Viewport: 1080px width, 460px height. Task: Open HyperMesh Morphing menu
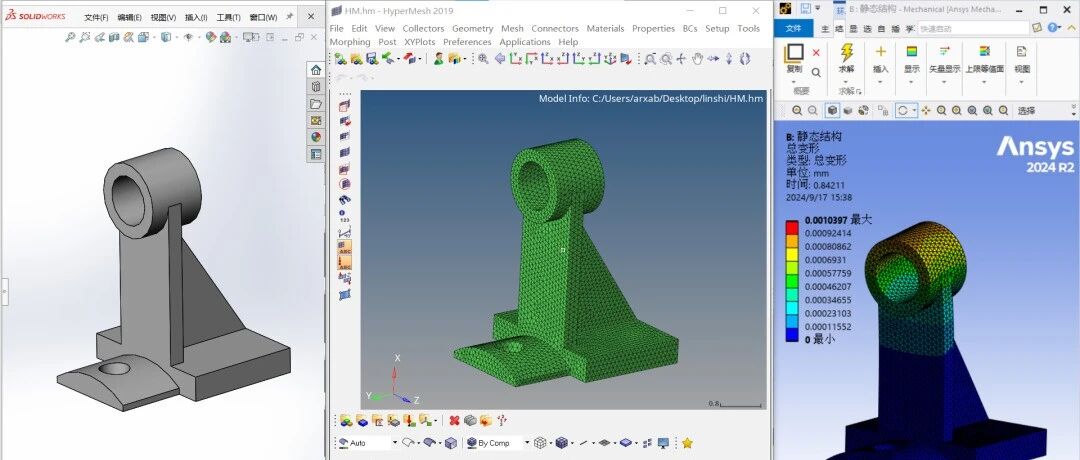click(350, 42)
